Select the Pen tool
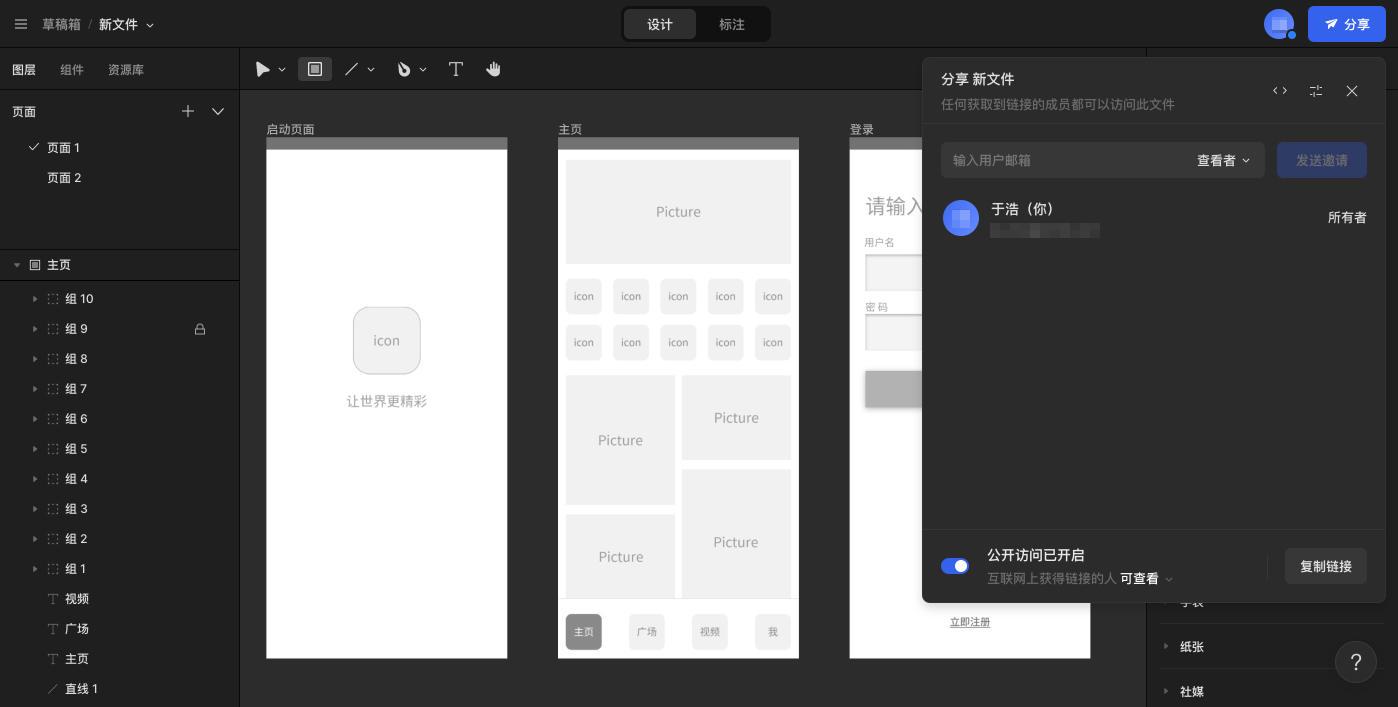Viewport: 1398px width, 707px height. 404,69
